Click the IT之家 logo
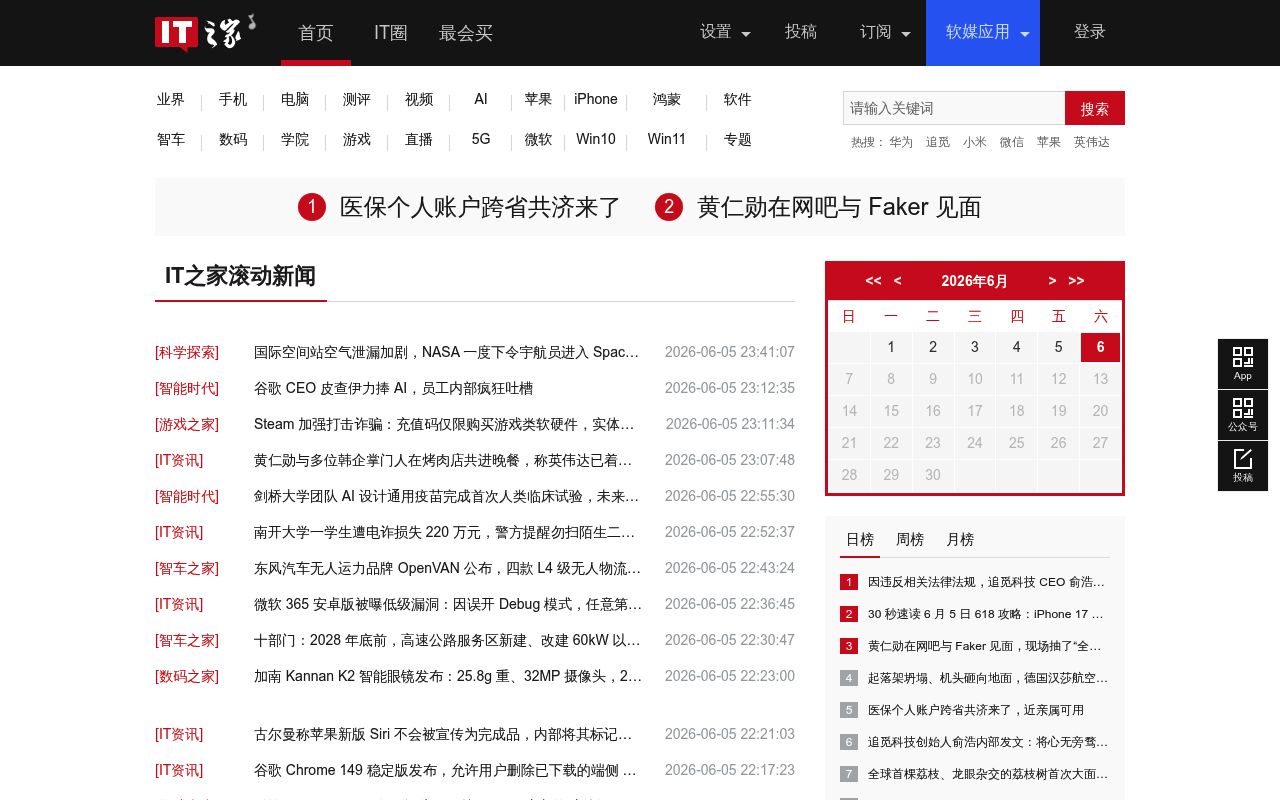This screenshot has width=1280, height=800. click(205, 32)
